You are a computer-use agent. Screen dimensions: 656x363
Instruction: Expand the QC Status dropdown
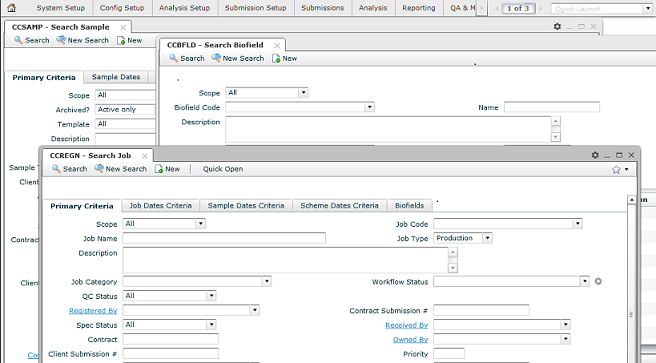click(211, 296)
